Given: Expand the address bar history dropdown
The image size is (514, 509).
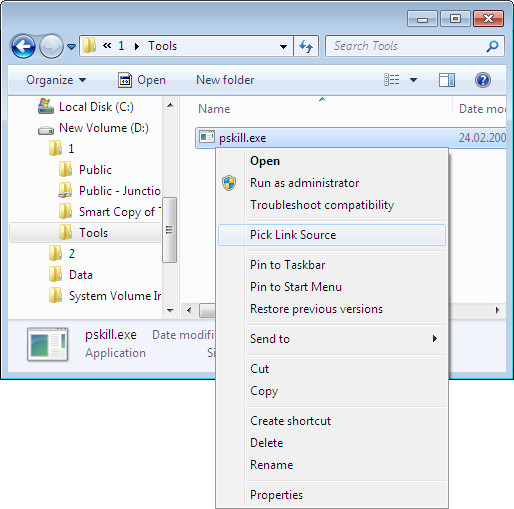Looking at the screenshot, I should [283, 46].
